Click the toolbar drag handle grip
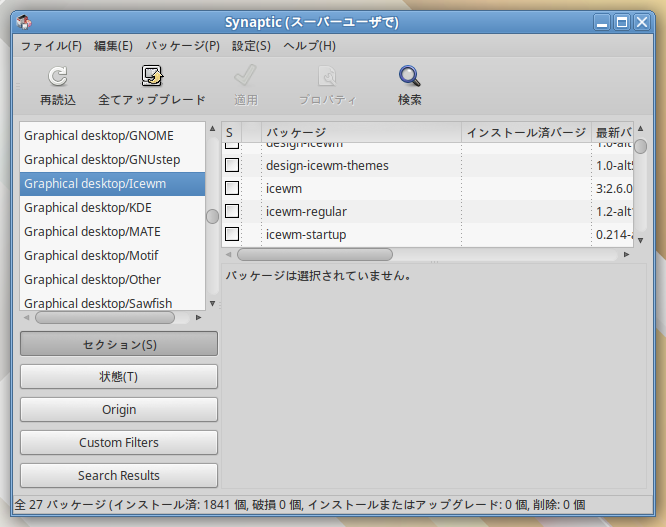Viewport: 666px width, 527px height. pyautogui.click(x=18, y=87)
